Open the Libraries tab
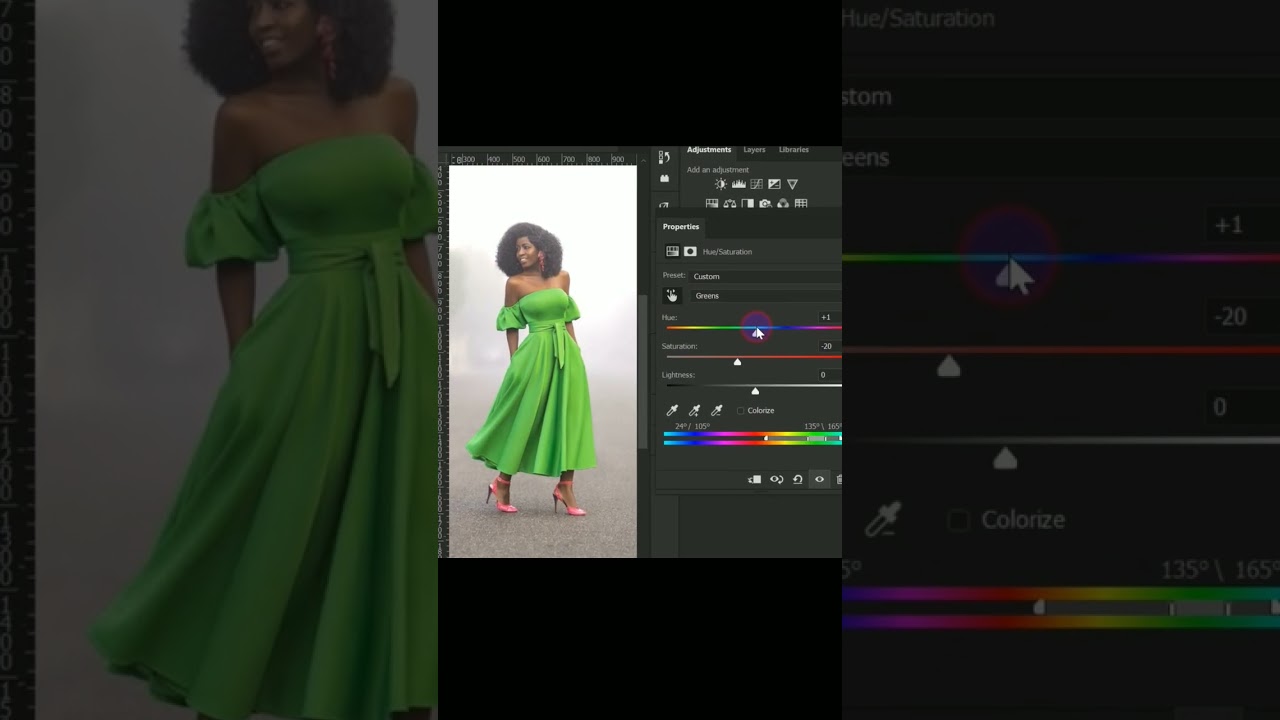 (x=794, y=150)
